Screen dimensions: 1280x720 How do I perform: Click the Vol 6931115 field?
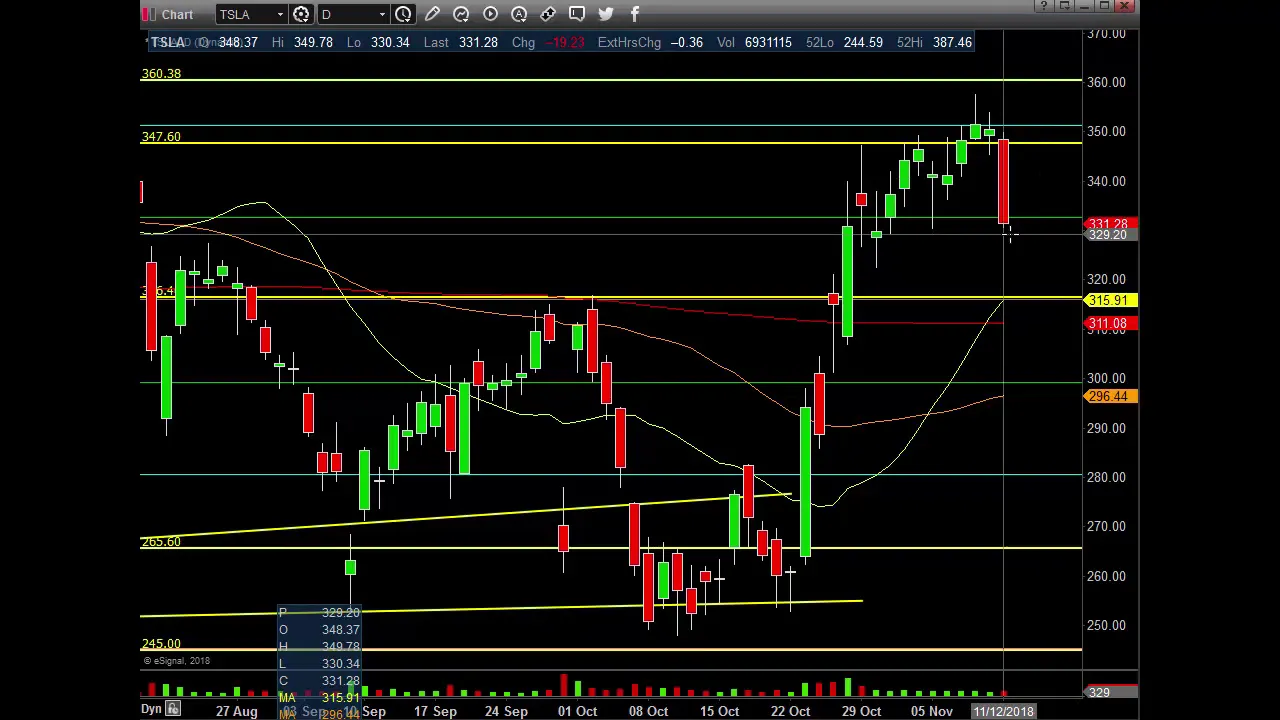pos(756,42)
